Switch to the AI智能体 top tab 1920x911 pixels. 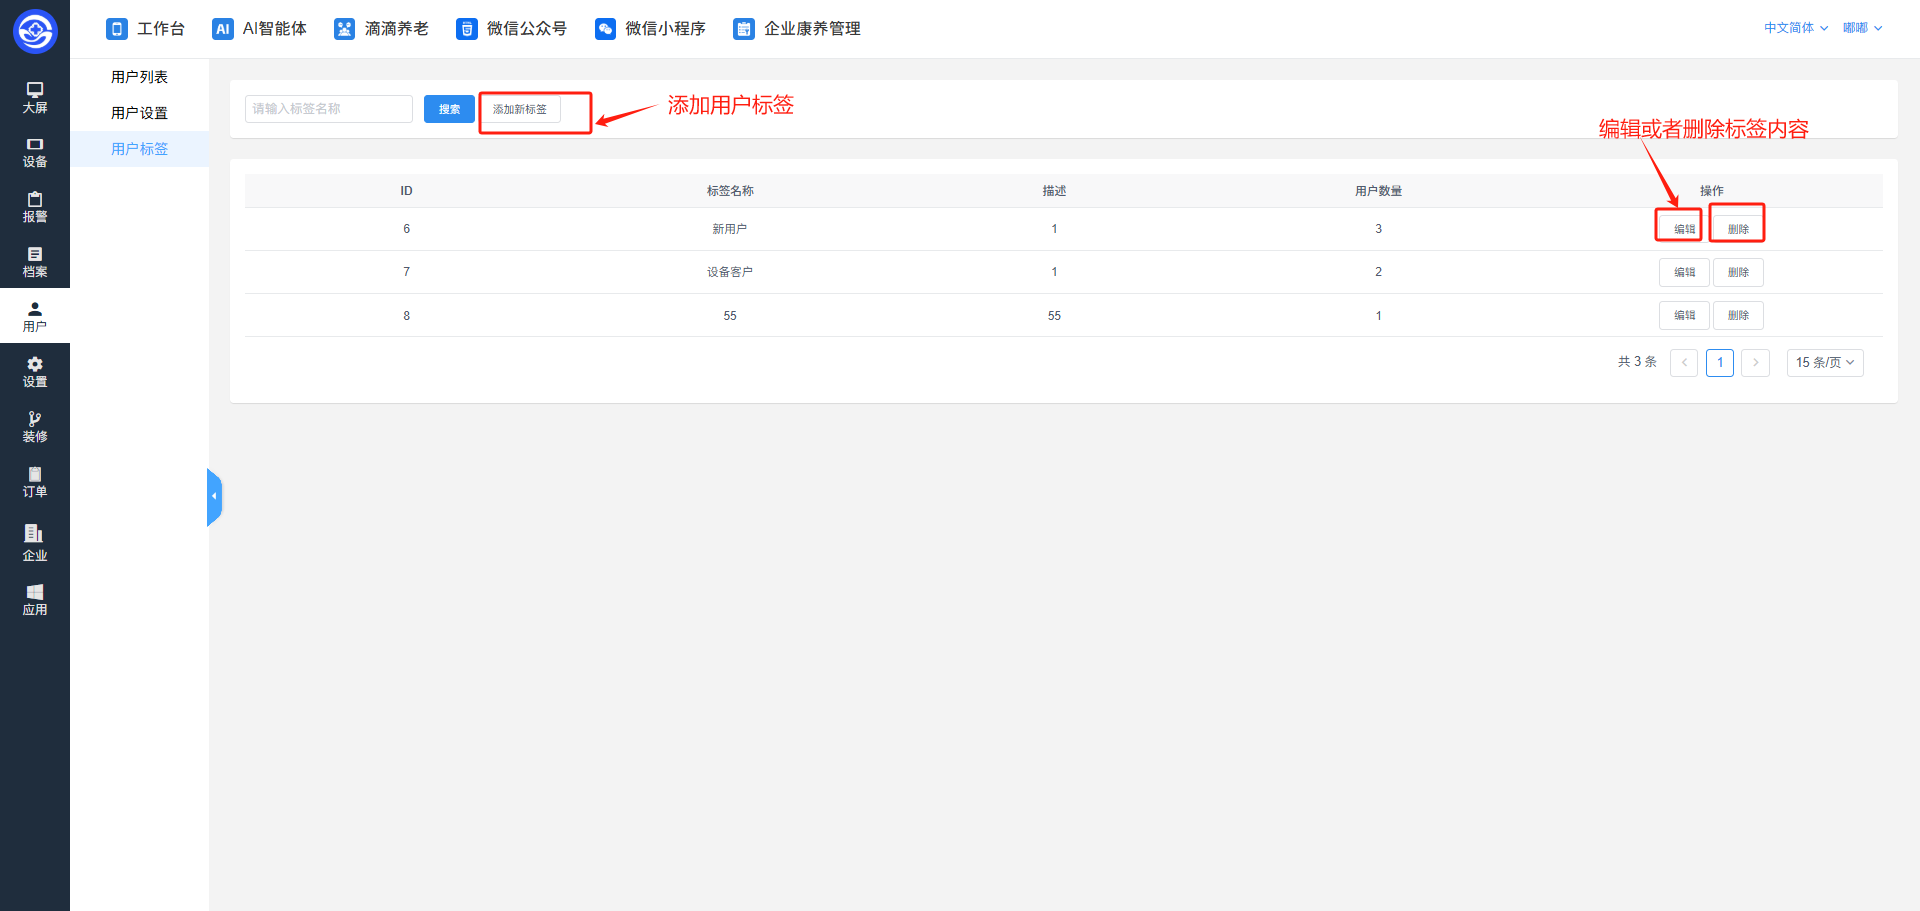(260, 29)
